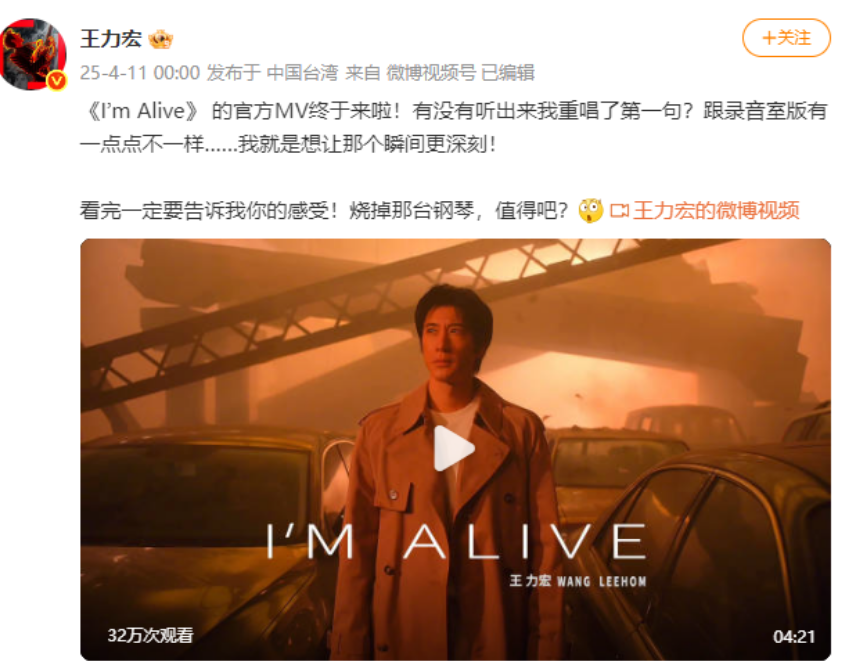The width and height of the screenshot is (842, 663).
Task: Click the first line of post text
Action: (454, 111)
